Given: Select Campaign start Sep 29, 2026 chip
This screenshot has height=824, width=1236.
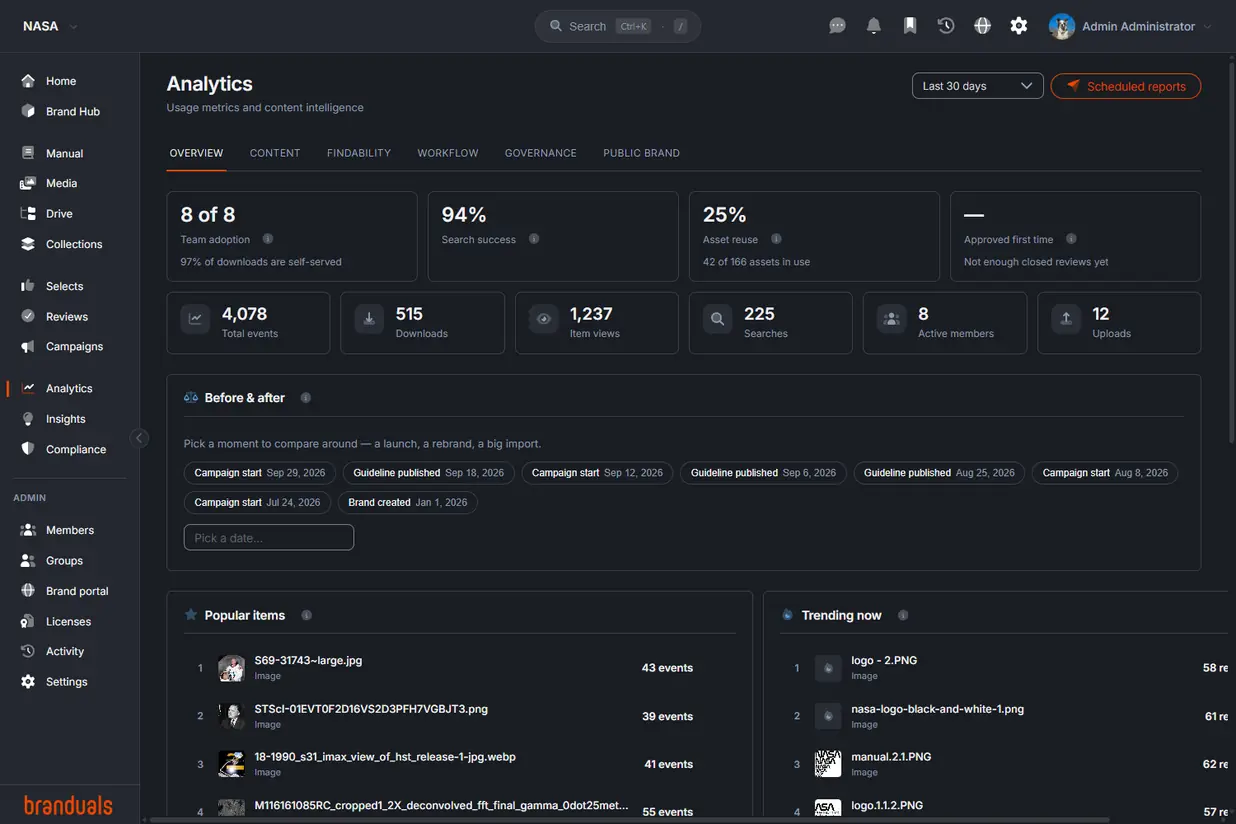Looking at the screenshot, I should [260, 473].
